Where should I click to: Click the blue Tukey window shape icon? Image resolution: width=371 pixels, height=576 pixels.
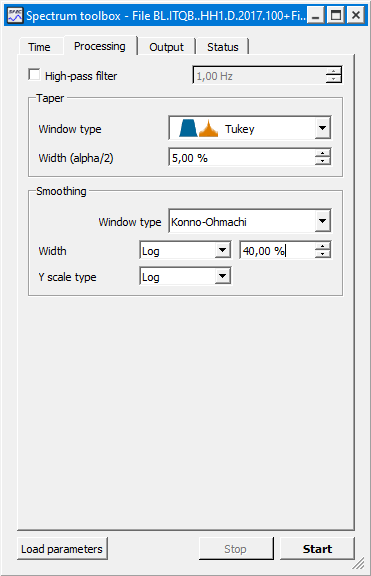tap(188, 128)
